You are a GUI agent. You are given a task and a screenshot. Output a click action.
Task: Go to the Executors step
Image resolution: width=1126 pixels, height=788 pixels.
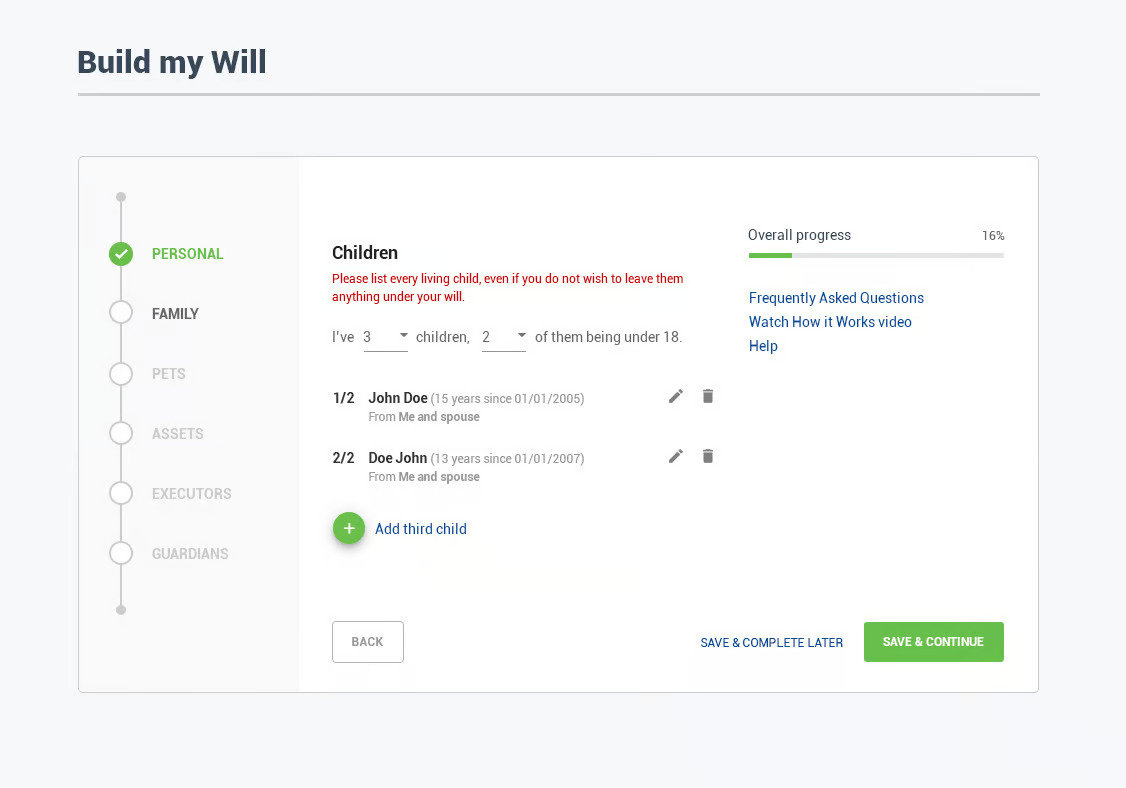191,494
